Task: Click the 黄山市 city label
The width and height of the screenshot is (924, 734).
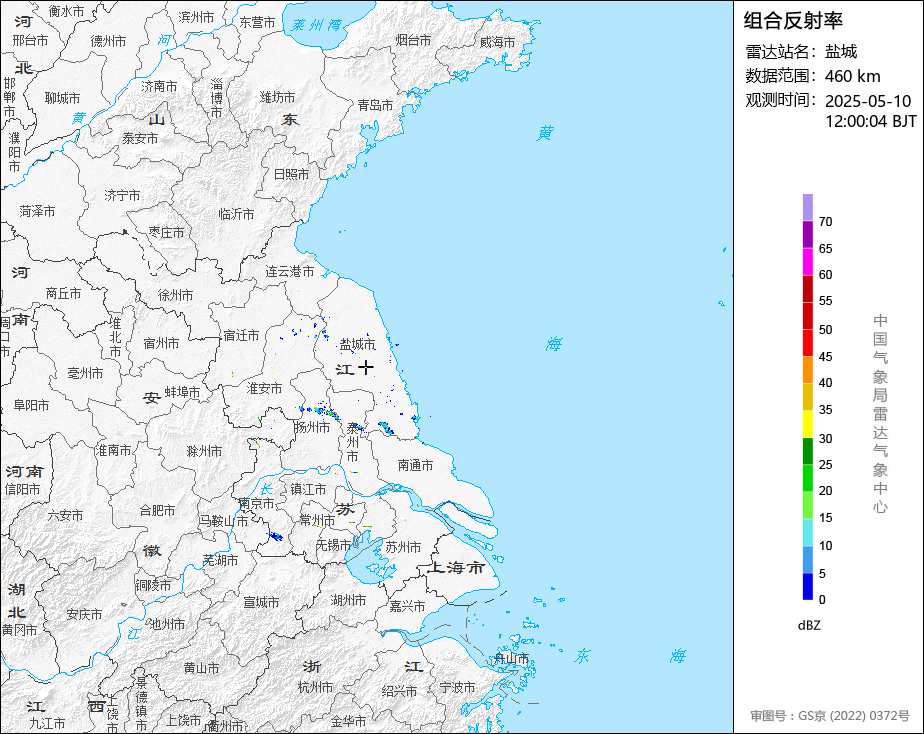Action: click(x=202, y=668)
